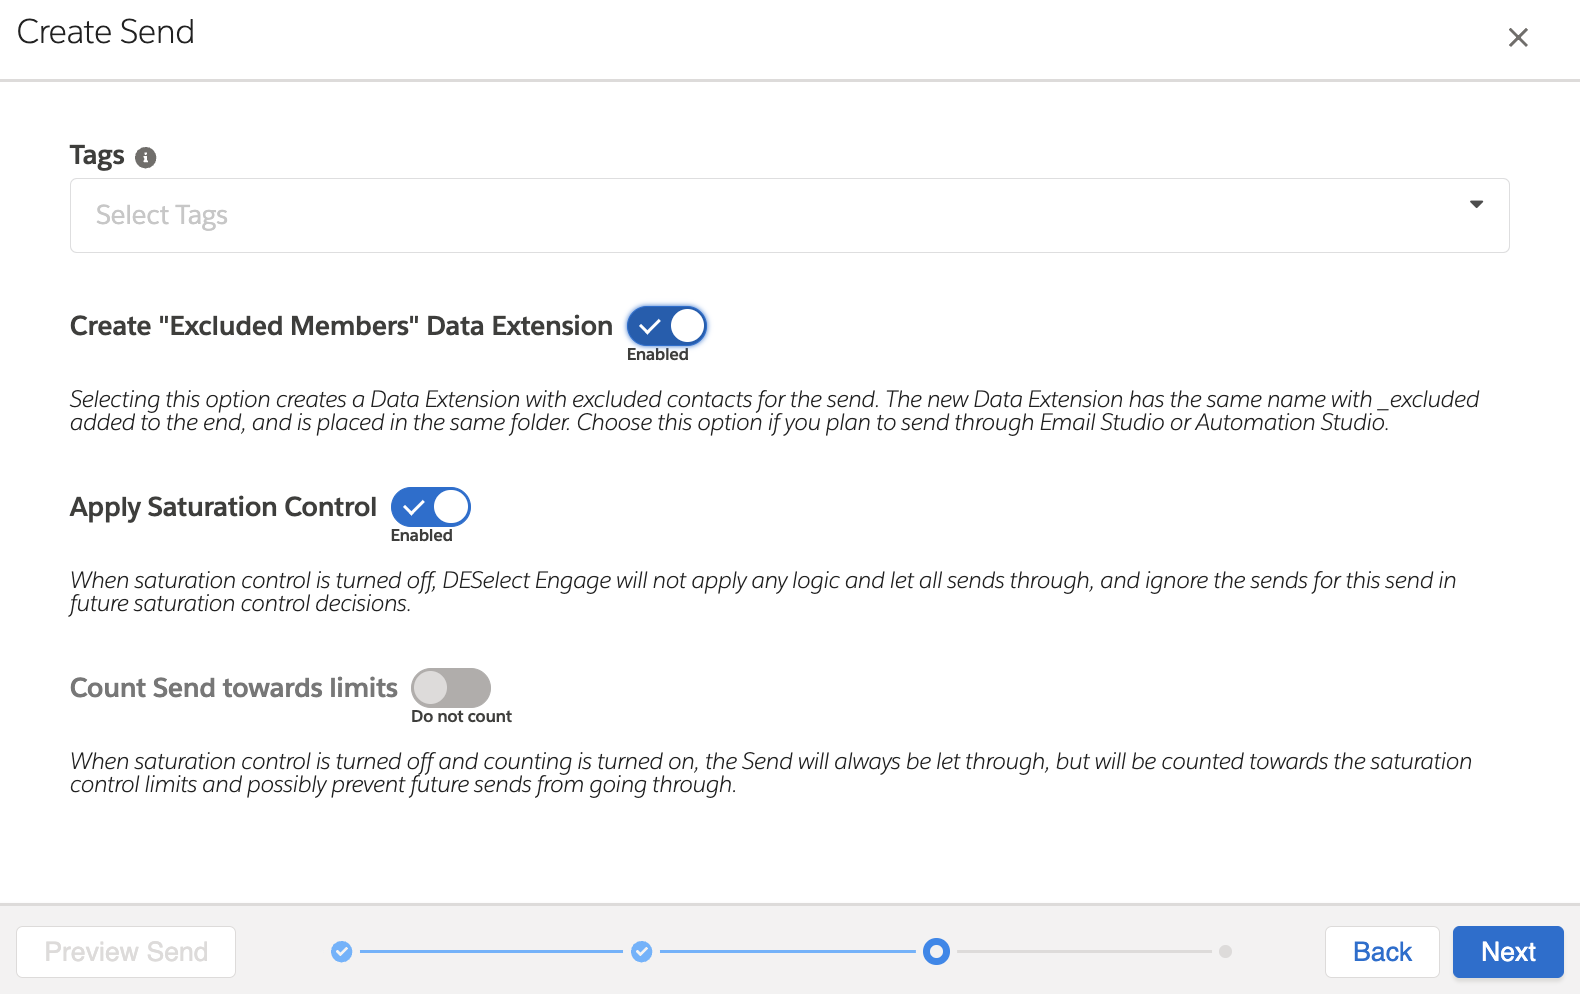Close the Create Send dialog
The height and width of the screenshot is (994, 1580).
(x=1518, y=38)
